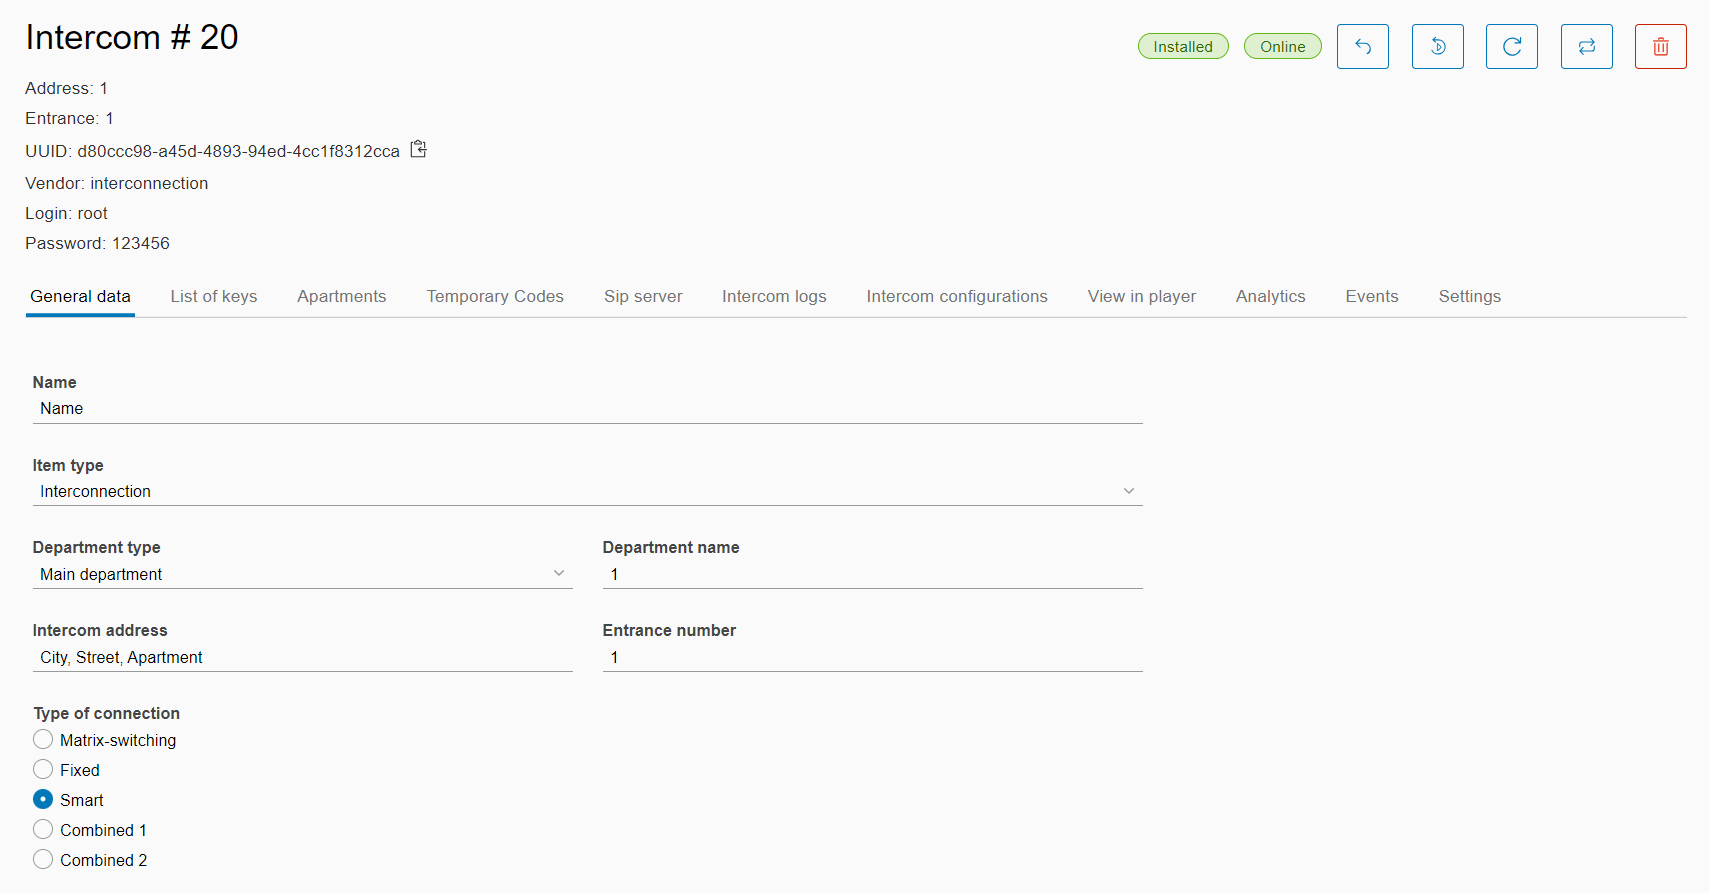
Task: Click the counterclockwise play-arrow icon button
Action: tap(1437, 47)
